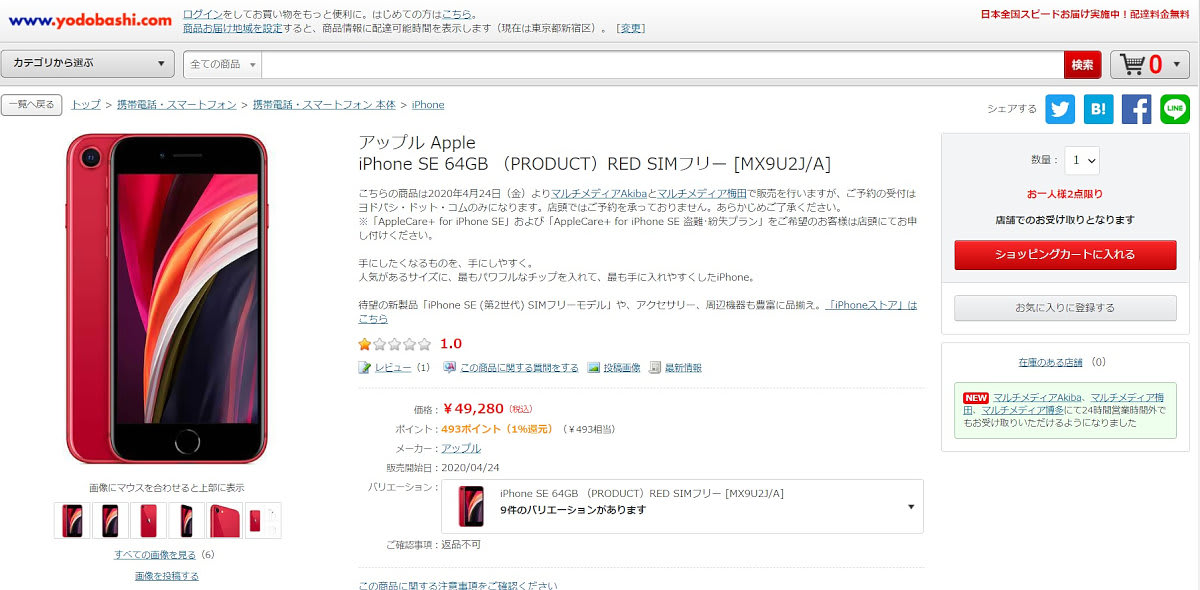The image size is (1200, 590).
Task: Go to トップ breadcrumb
Action: (86, 105)
